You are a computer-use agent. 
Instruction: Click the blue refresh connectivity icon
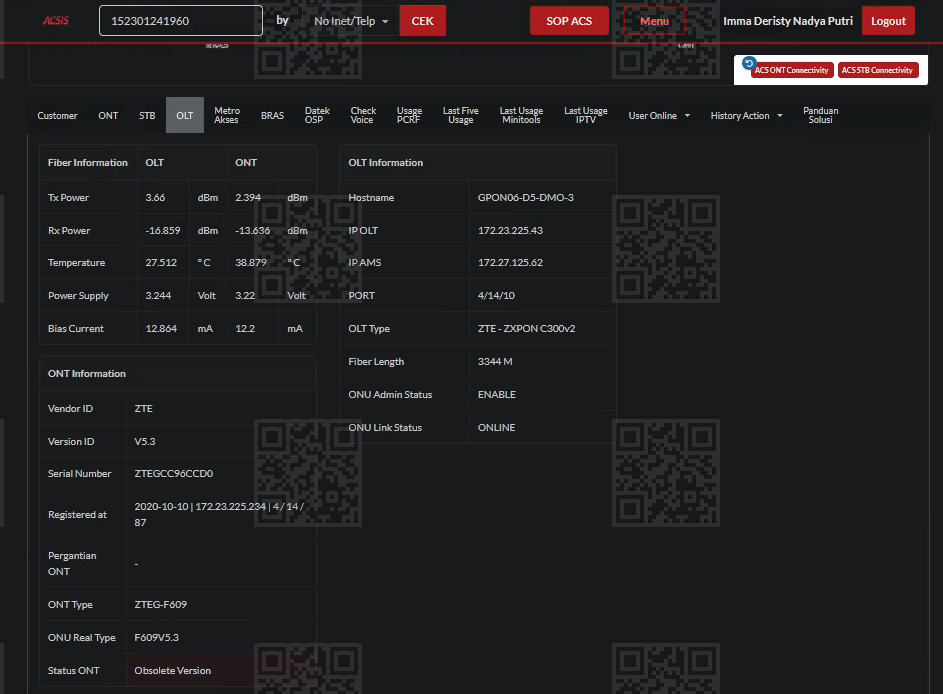[x=749, y=63]
